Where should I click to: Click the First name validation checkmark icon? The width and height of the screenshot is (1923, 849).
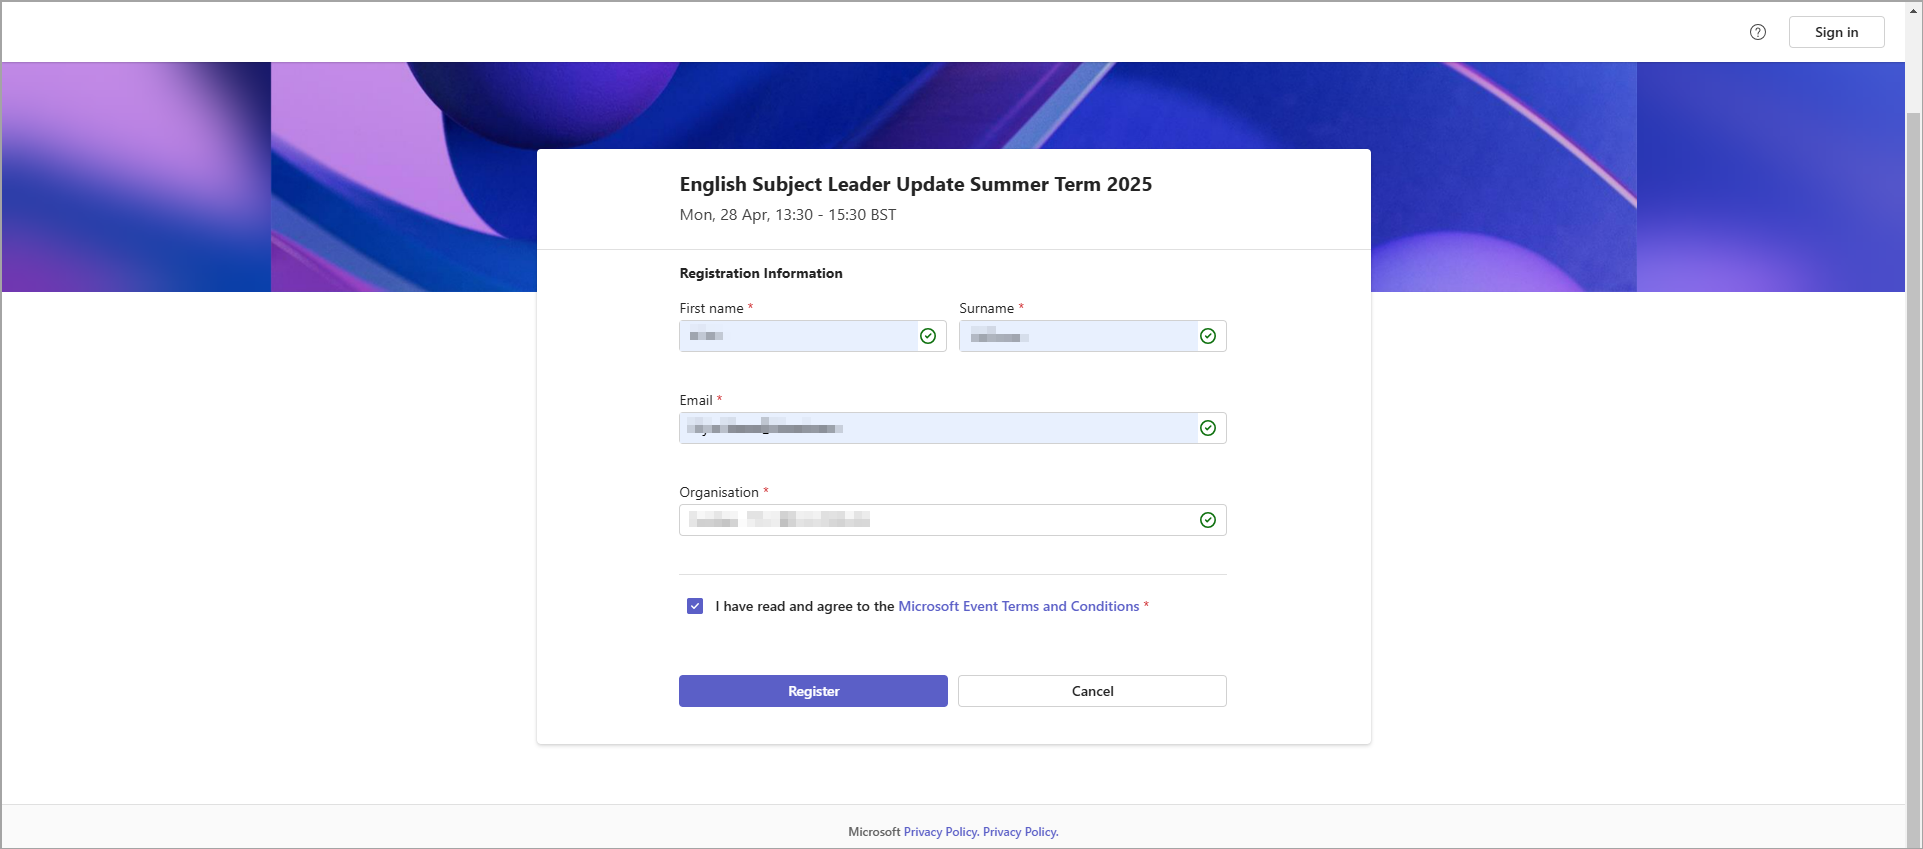[x=928, y=336]
